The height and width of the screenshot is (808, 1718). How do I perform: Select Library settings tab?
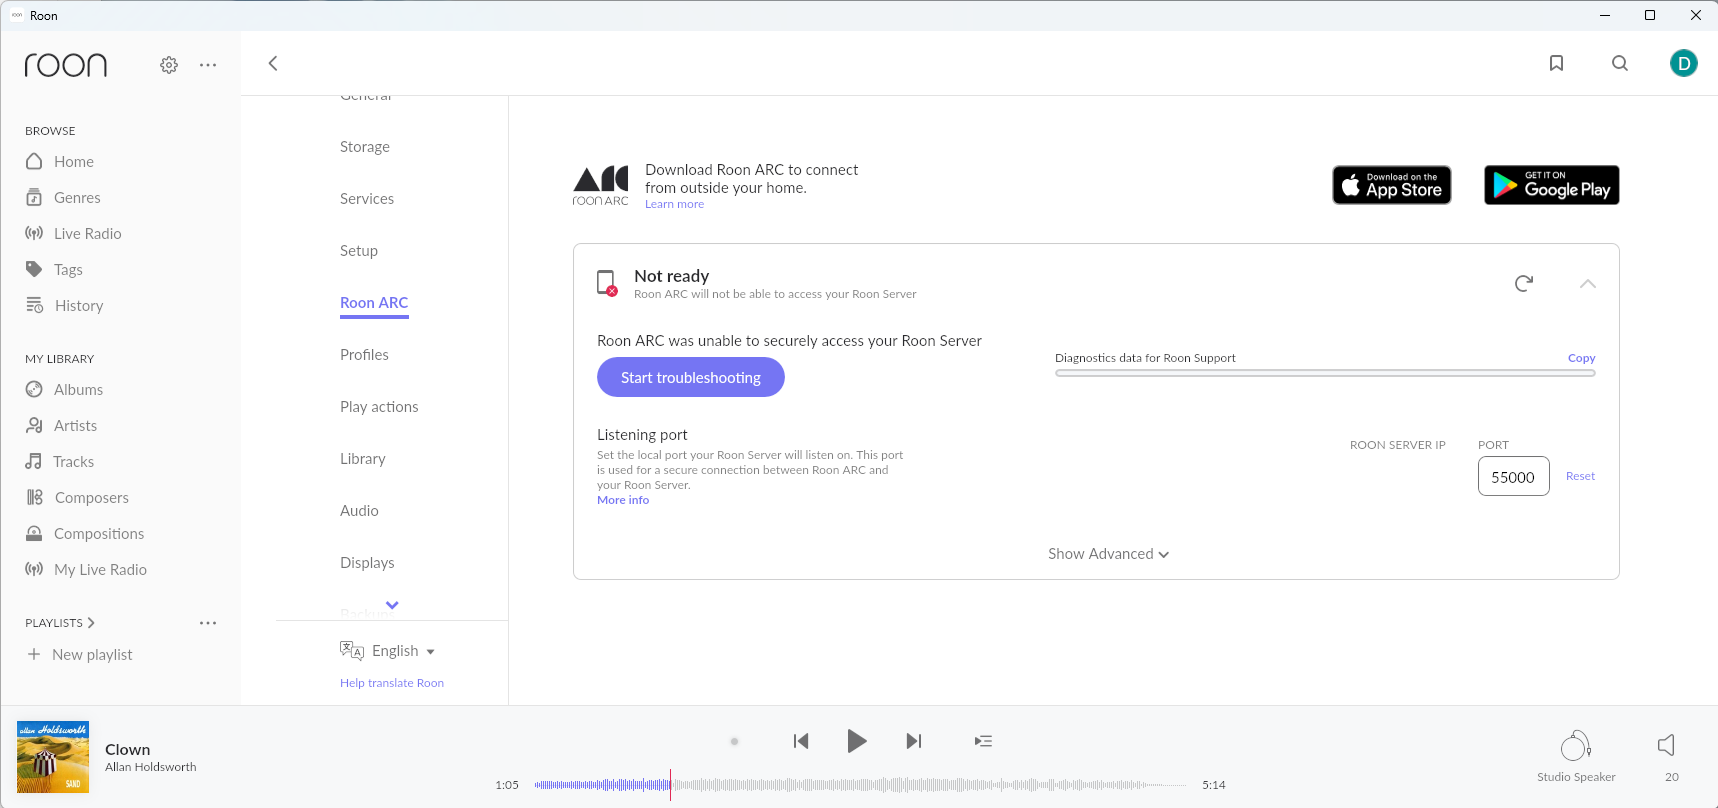click(363, 459)
